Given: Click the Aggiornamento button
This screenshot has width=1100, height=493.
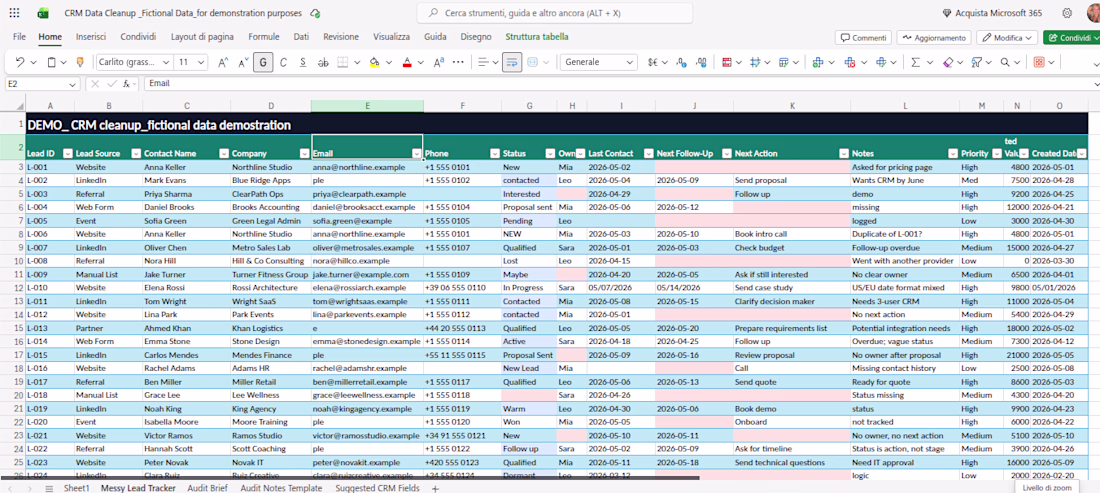Looking at the screenshot, I should [934, 38].
